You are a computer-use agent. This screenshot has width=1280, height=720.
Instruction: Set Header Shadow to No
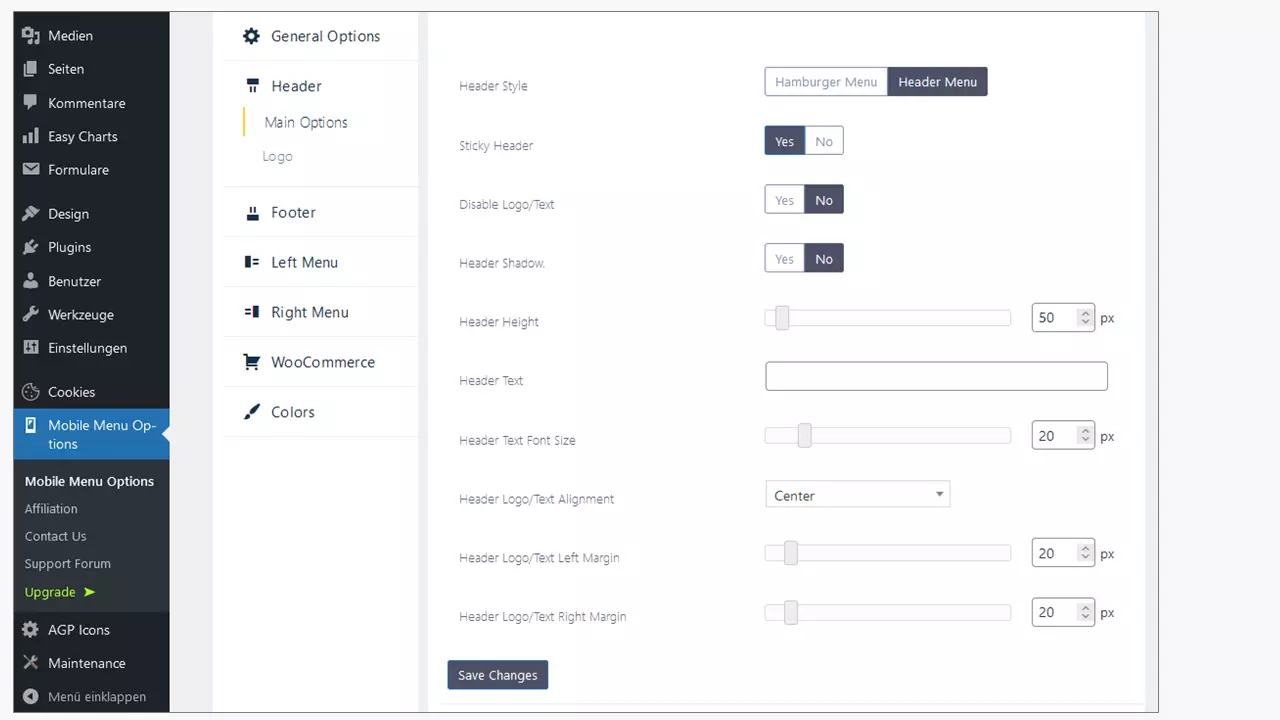pyautogui.click(x=824, y=259)
